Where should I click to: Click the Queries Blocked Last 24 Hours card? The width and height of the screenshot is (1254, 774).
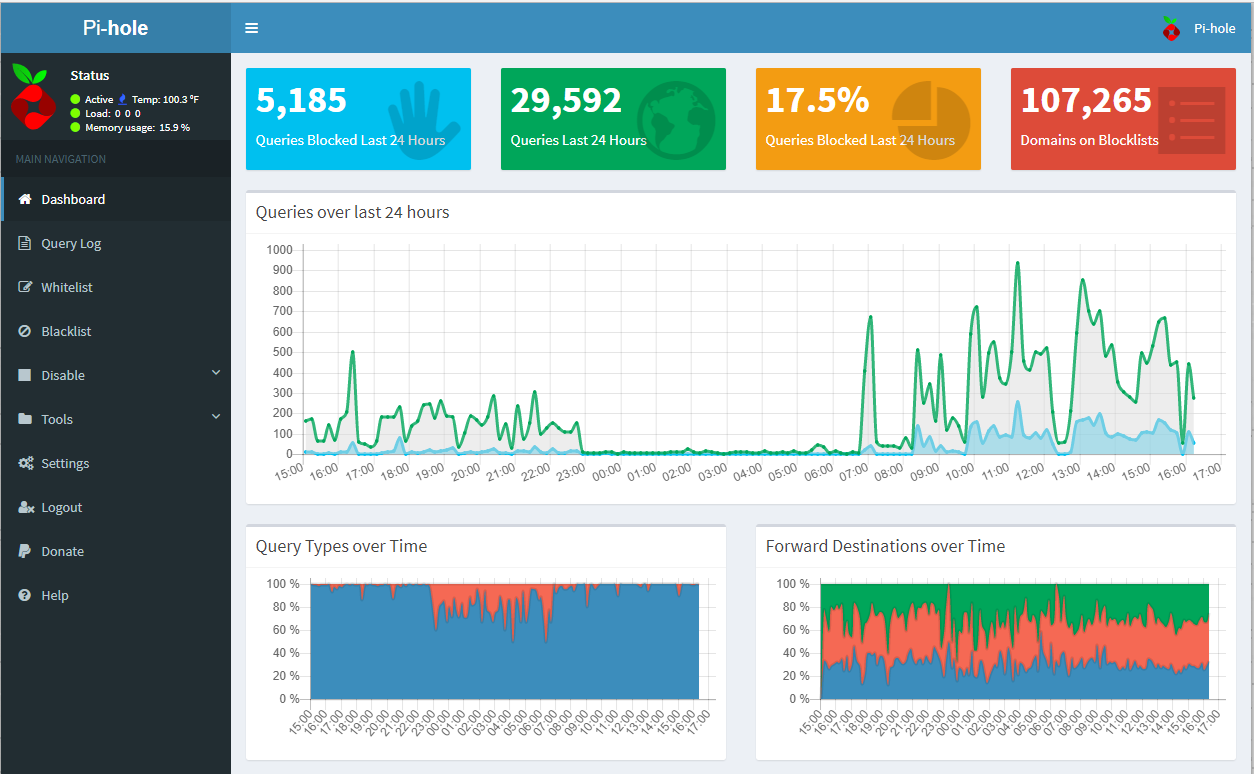click(358, 118)
